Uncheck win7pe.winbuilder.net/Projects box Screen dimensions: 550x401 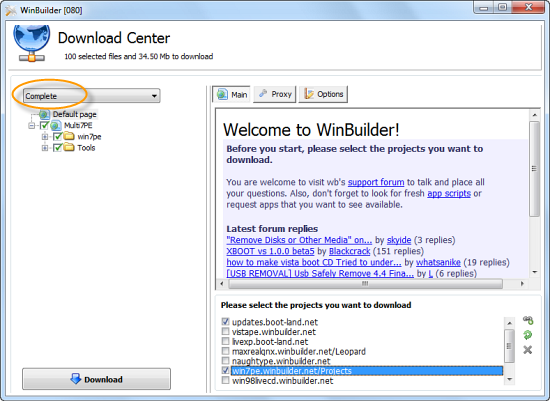(x=226, y=370)
